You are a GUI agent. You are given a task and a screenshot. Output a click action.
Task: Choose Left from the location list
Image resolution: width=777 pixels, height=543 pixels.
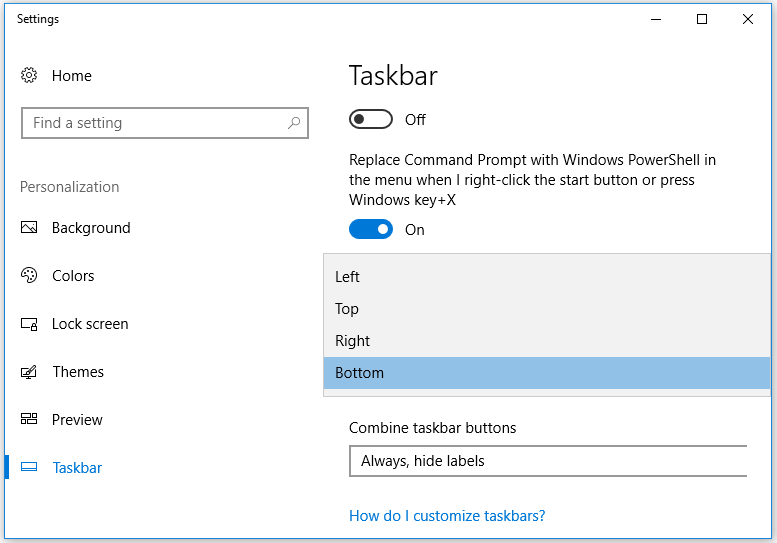tap(347, 277)
